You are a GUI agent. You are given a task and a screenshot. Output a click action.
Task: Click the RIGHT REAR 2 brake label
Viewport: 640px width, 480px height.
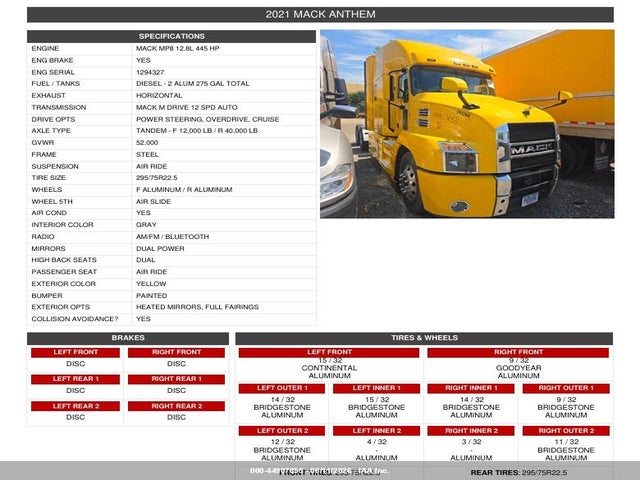tap(176, 406)
